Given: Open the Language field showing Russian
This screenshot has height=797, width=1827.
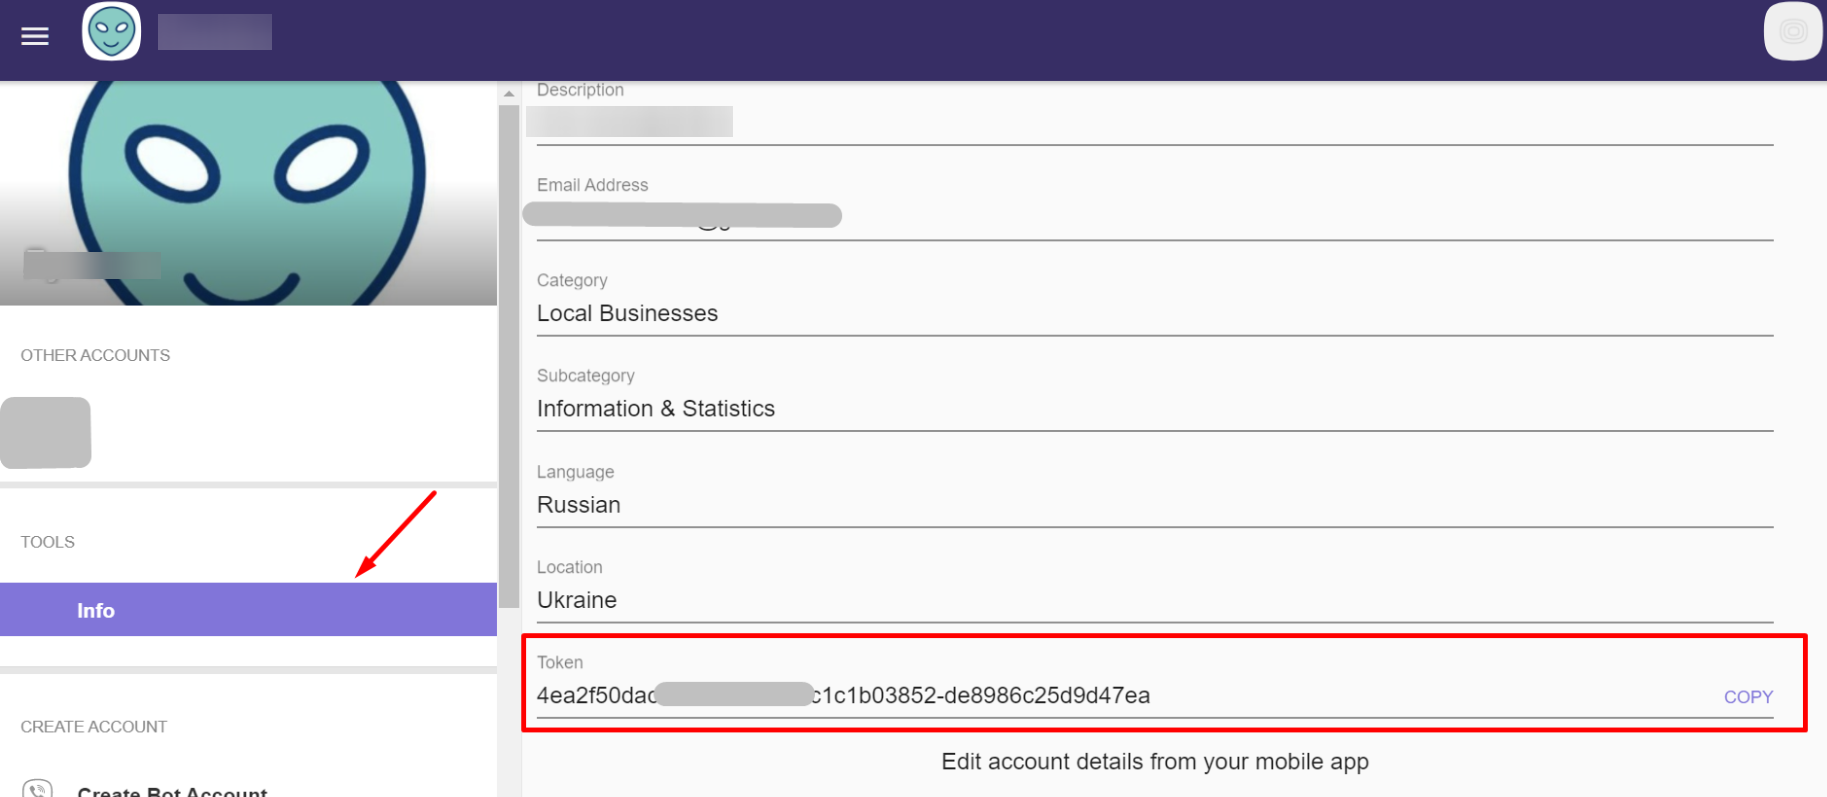Looking at the screenshot, I should coord(578,504).
